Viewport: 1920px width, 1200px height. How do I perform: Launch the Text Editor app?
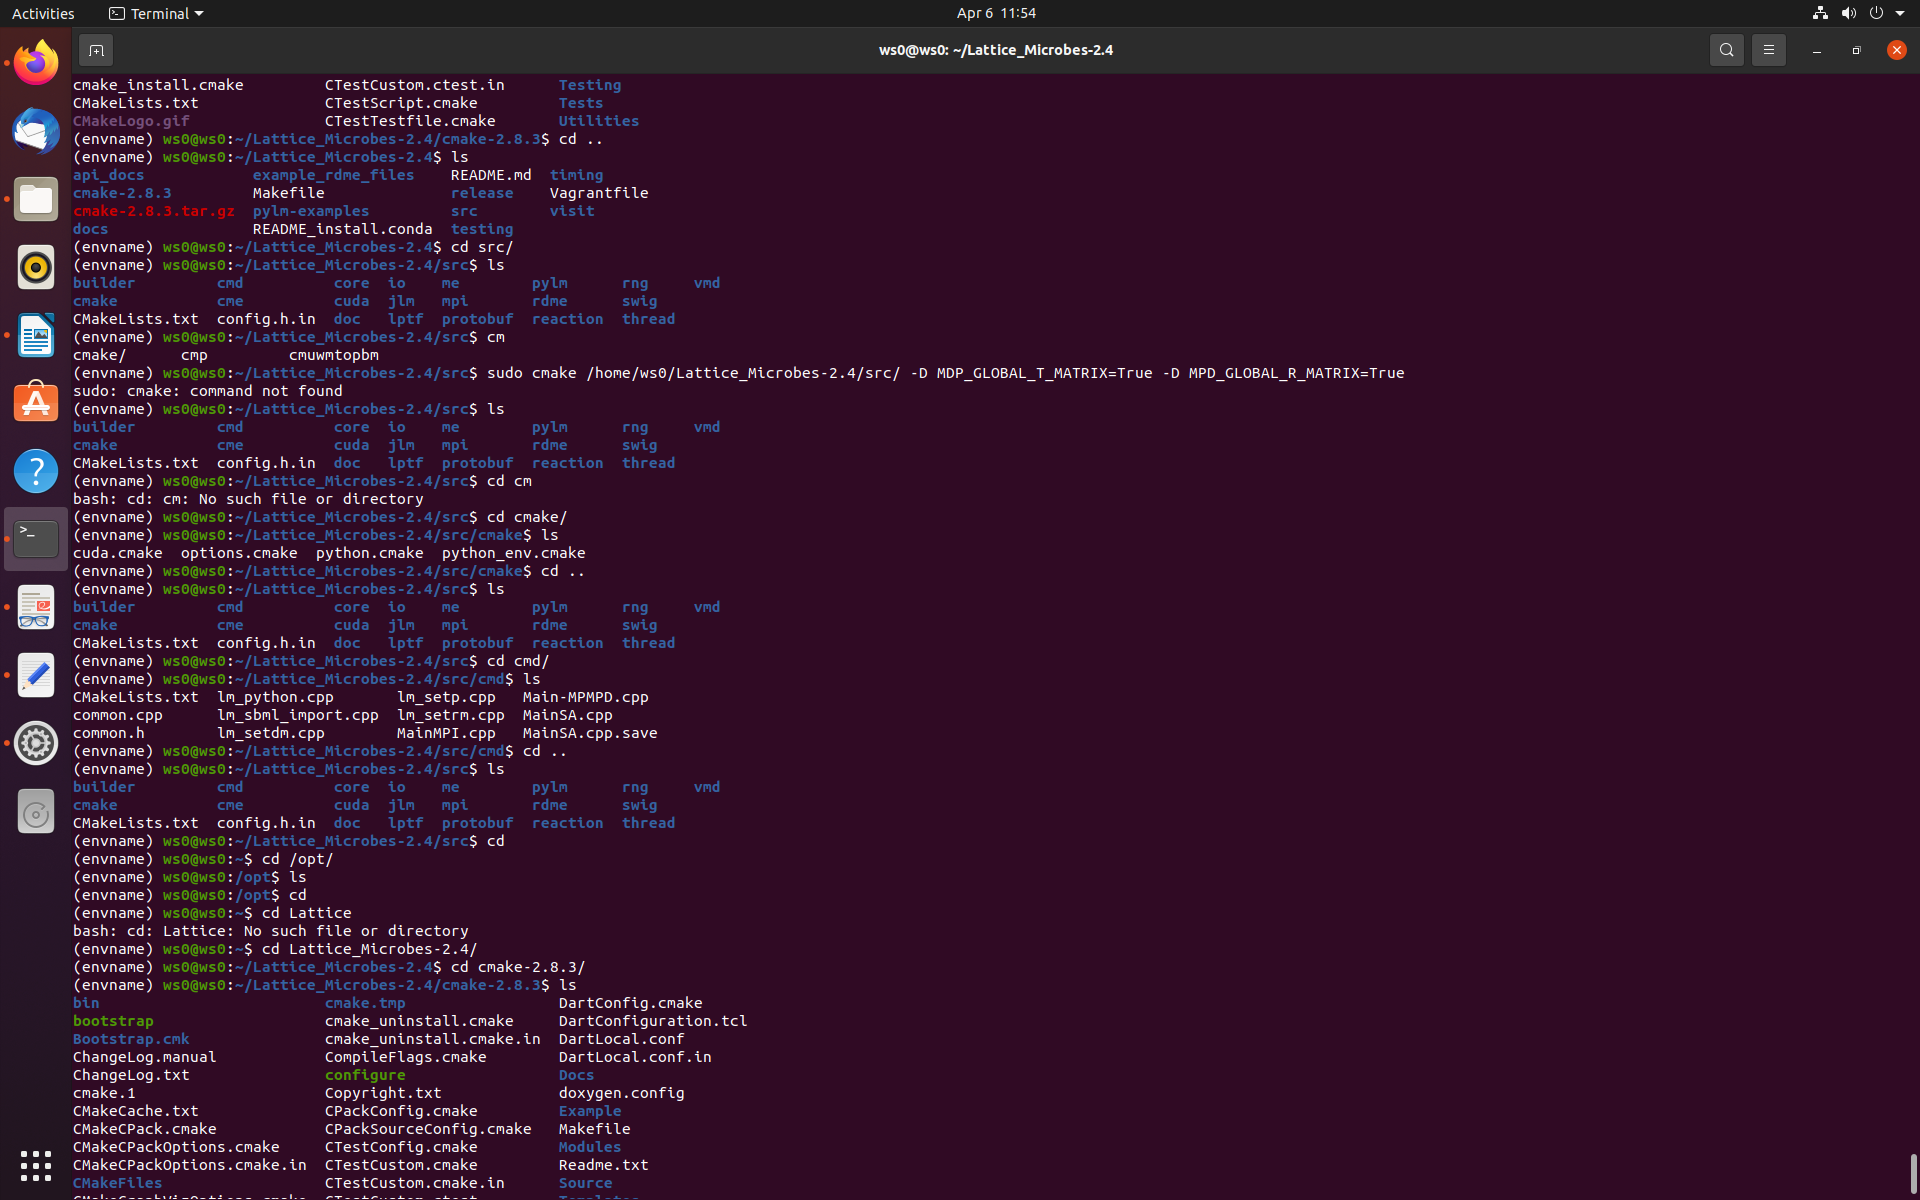[35, 675]
